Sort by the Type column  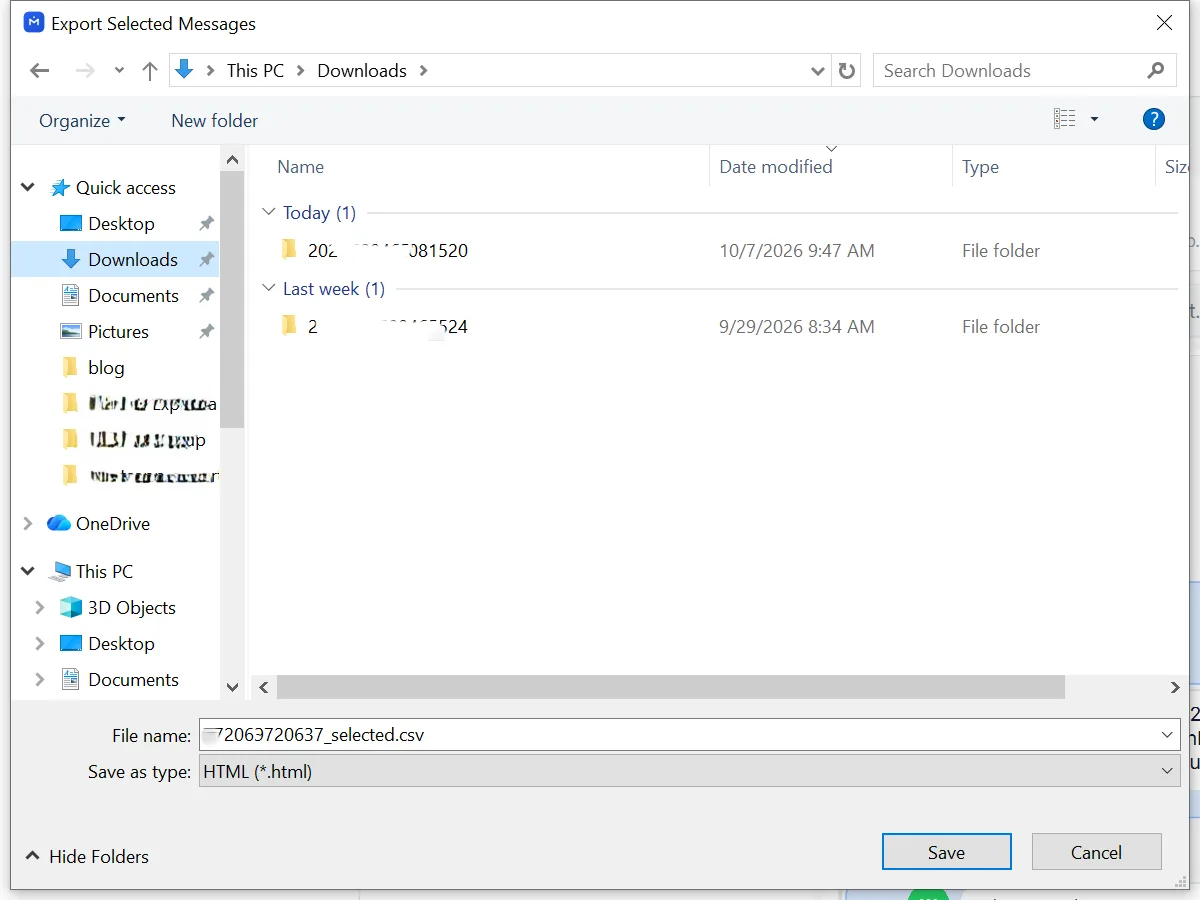tap(981, 167)
